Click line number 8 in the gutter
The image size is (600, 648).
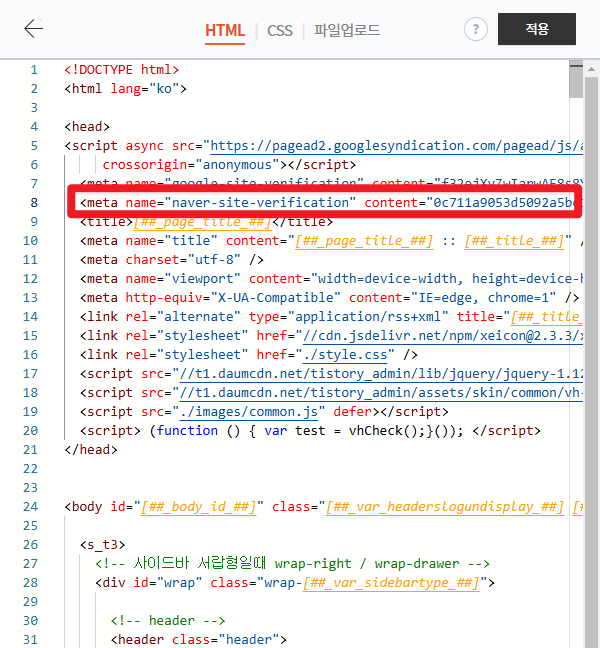click(x=34, y=202)
